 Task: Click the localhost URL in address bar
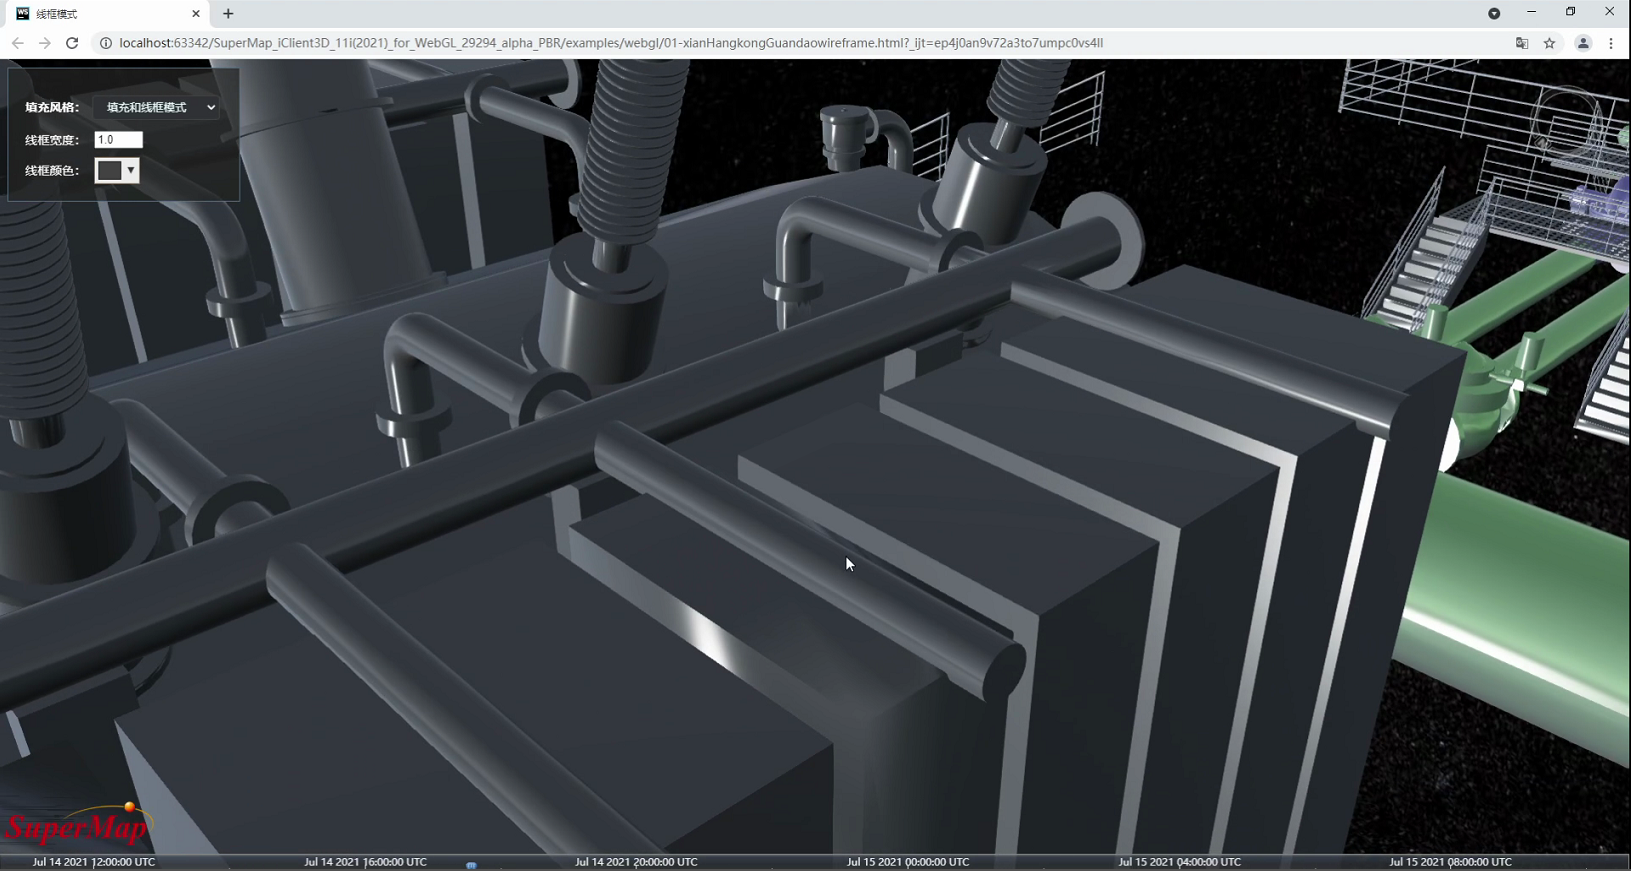[x=610, y=43]
